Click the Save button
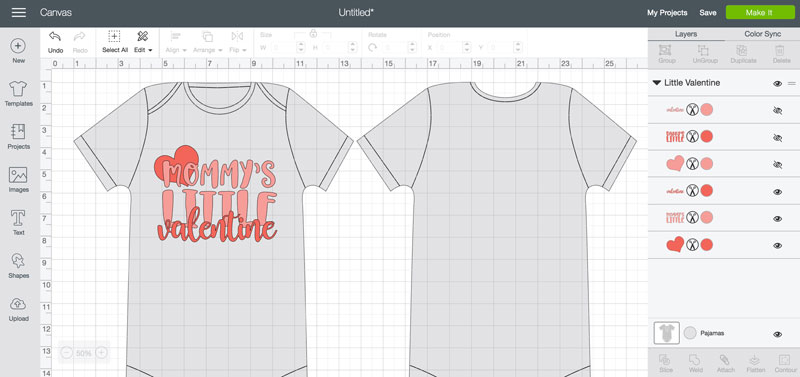This screenshot has width=800, height=377. click(708, 13)
